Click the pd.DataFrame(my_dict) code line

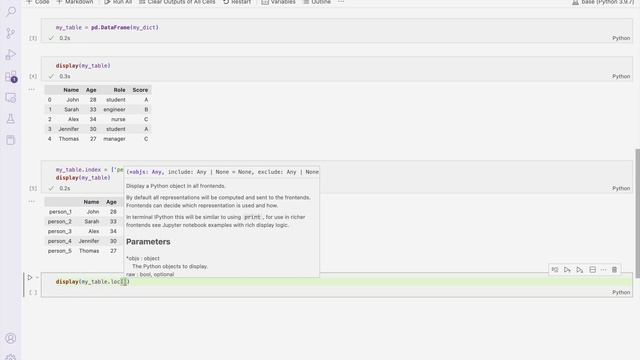click(107, 27)
